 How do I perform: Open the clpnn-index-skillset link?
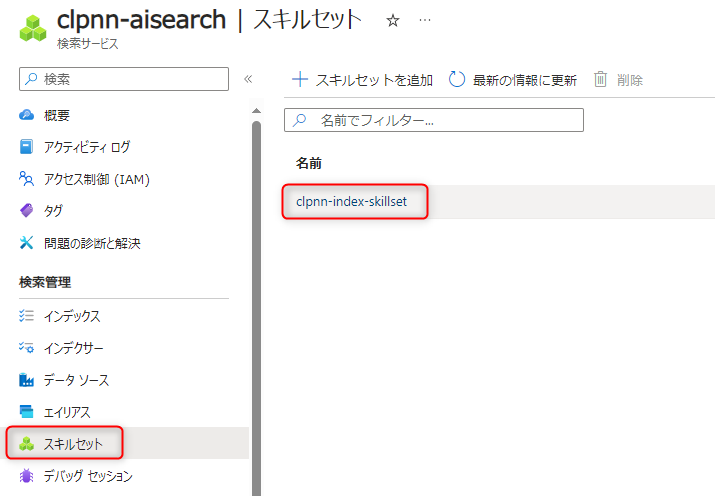(x=354, y=202)
